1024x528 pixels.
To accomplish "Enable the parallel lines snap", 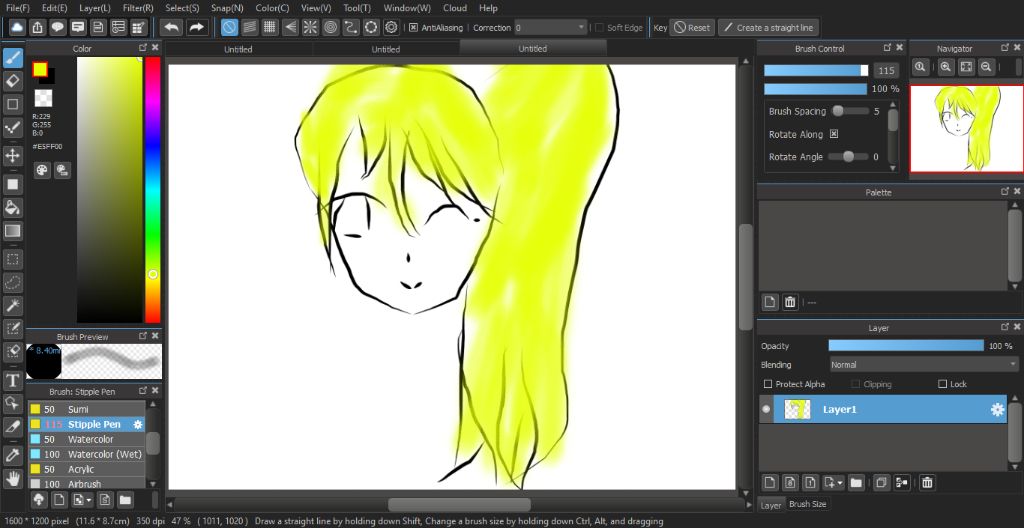I will coord(249,27).
